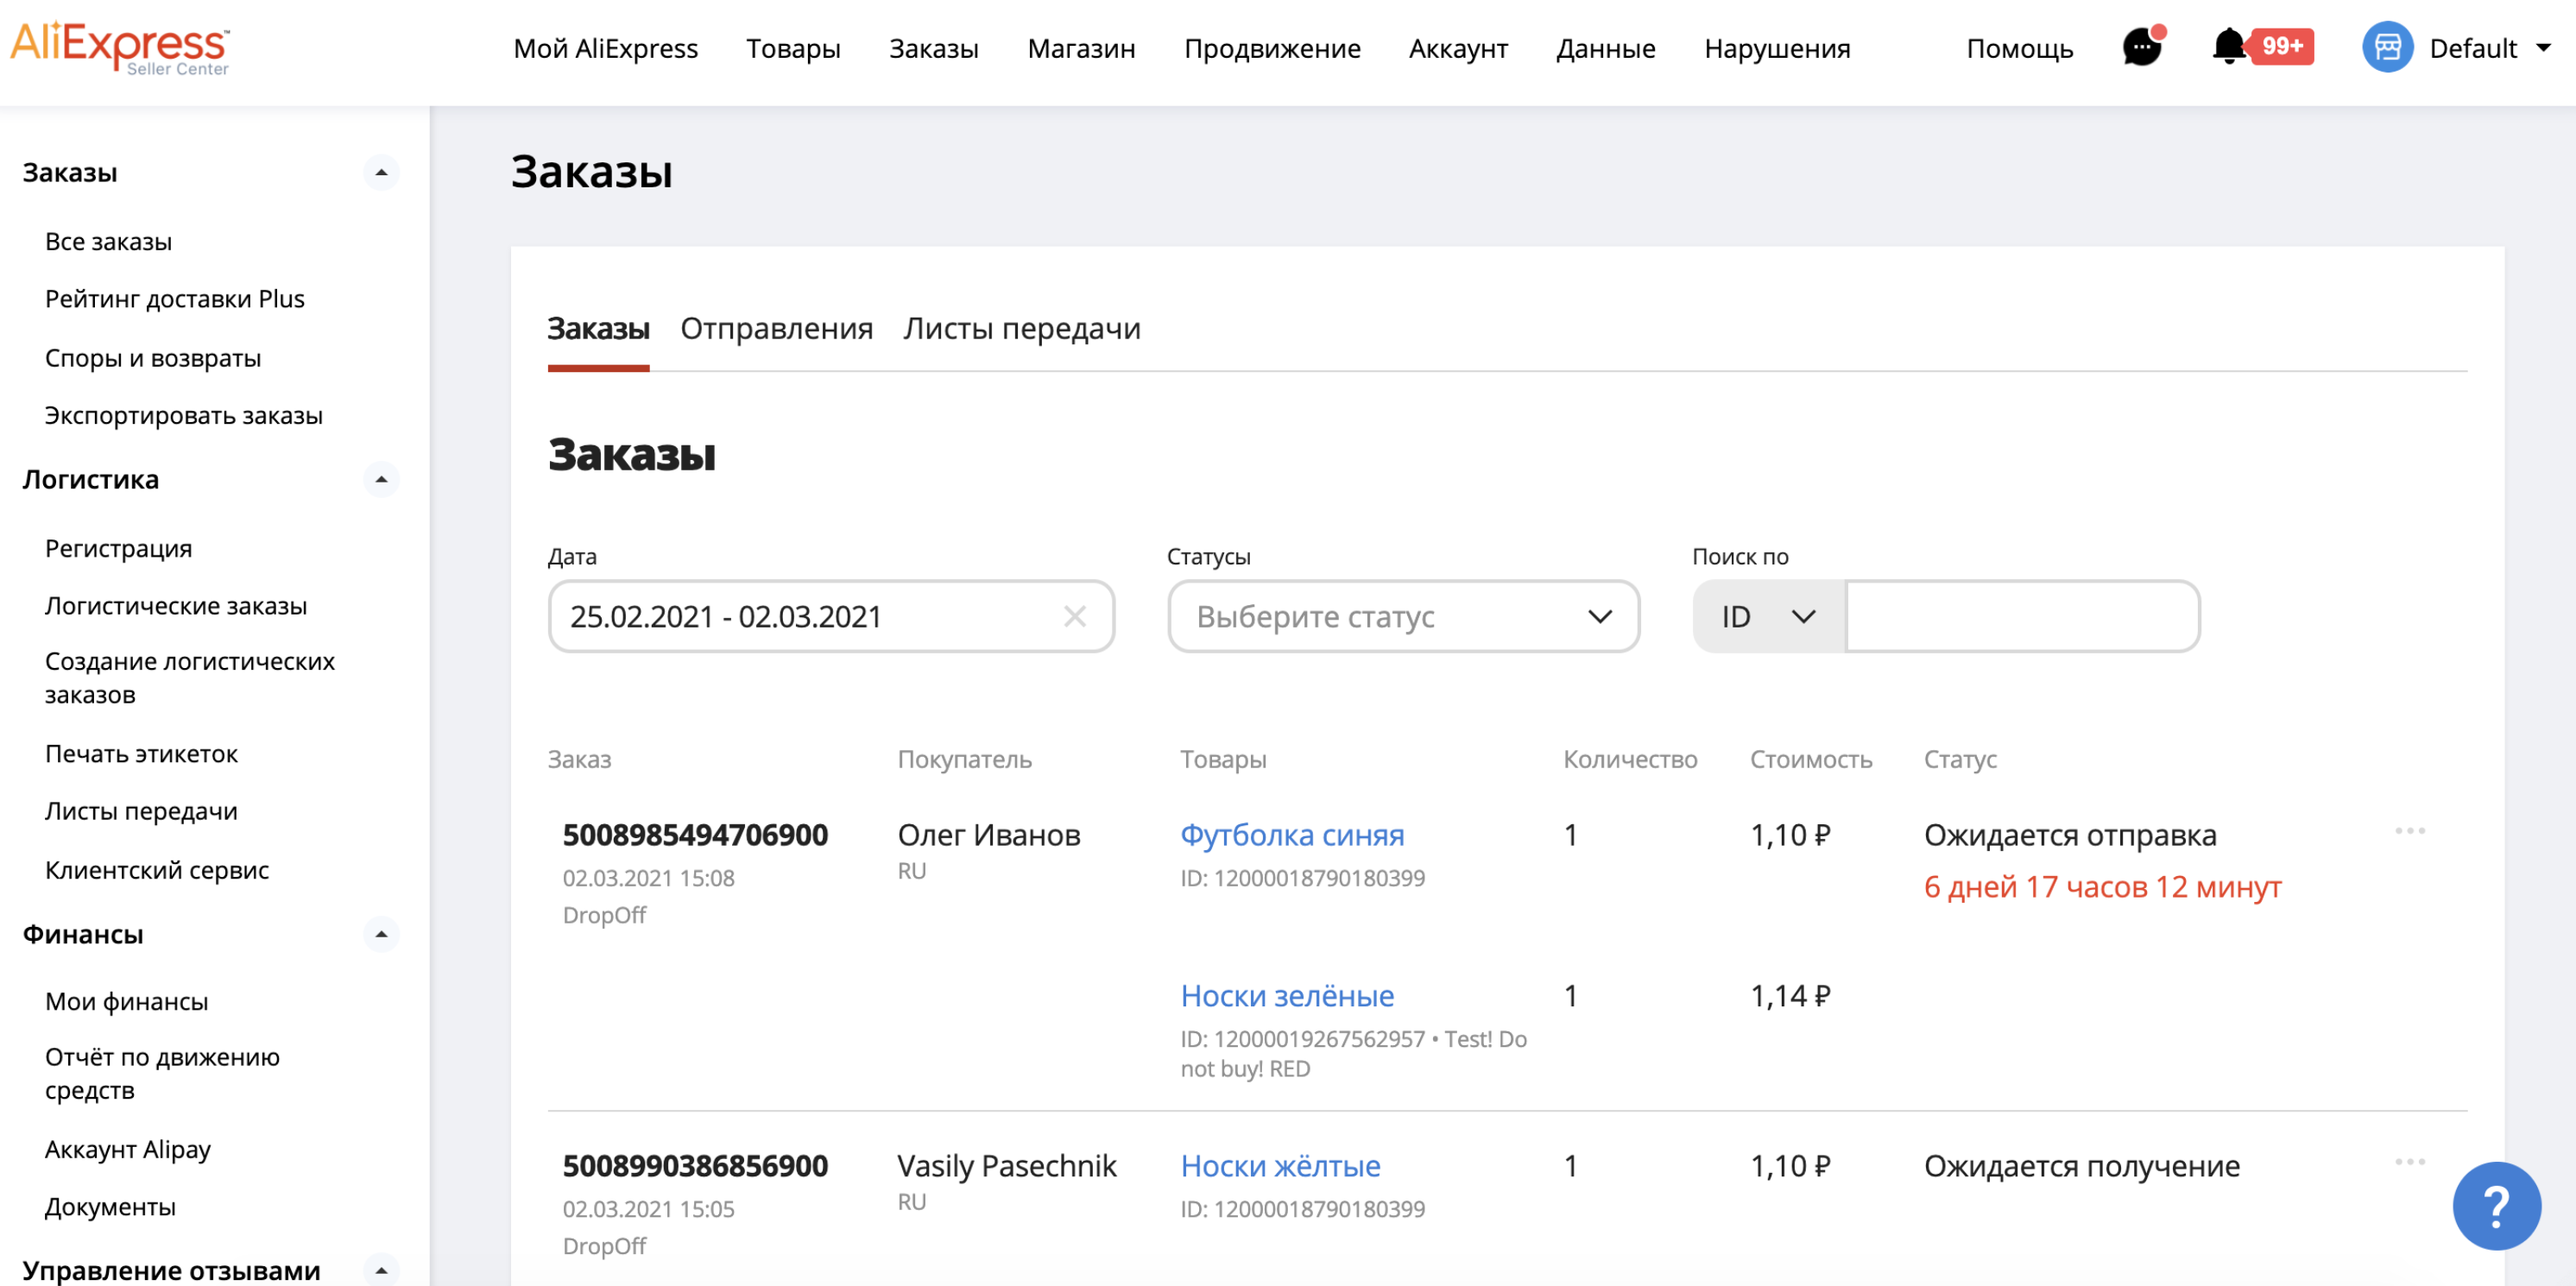Open Споры и возвраты
The height and width of the screenshot is (1286, 2576).
pyautogui.click(x=153, y=357)
